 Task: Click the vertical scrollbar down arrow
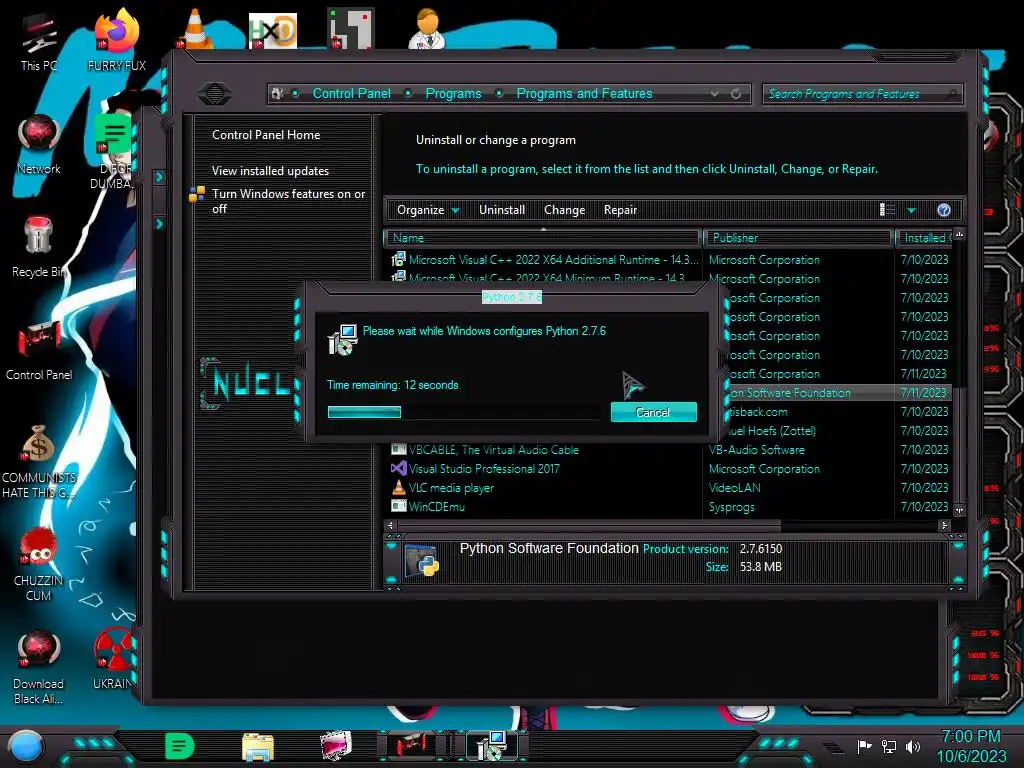point(959,509)
